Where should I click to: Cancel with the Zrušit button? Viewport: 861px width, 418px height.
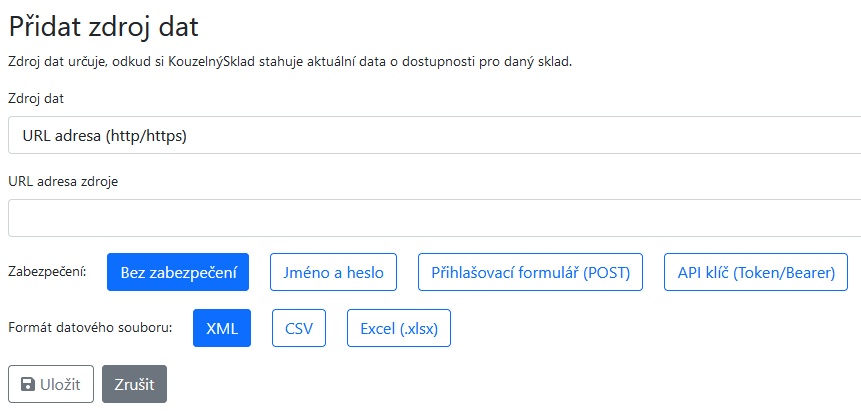pyautogui.click(x=134, y=384)
